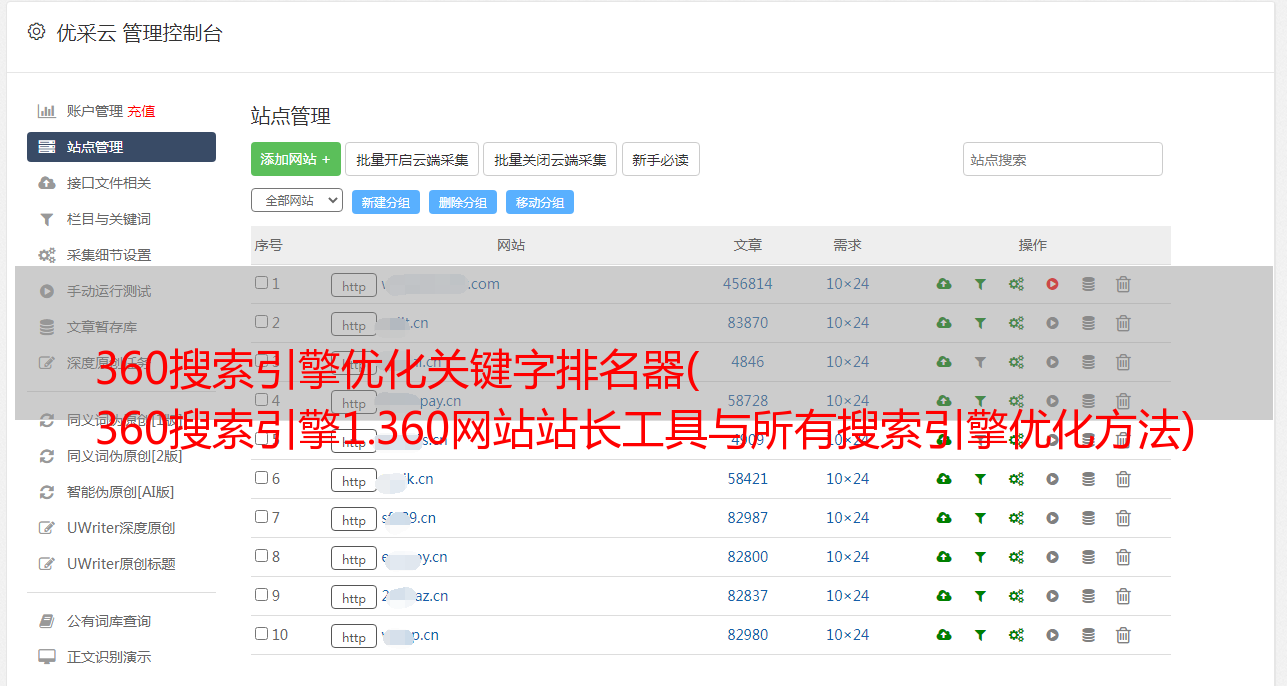Tick the checkbox for row 10
The height and width of the screenshot is (686, 1287).
(261, 634)
